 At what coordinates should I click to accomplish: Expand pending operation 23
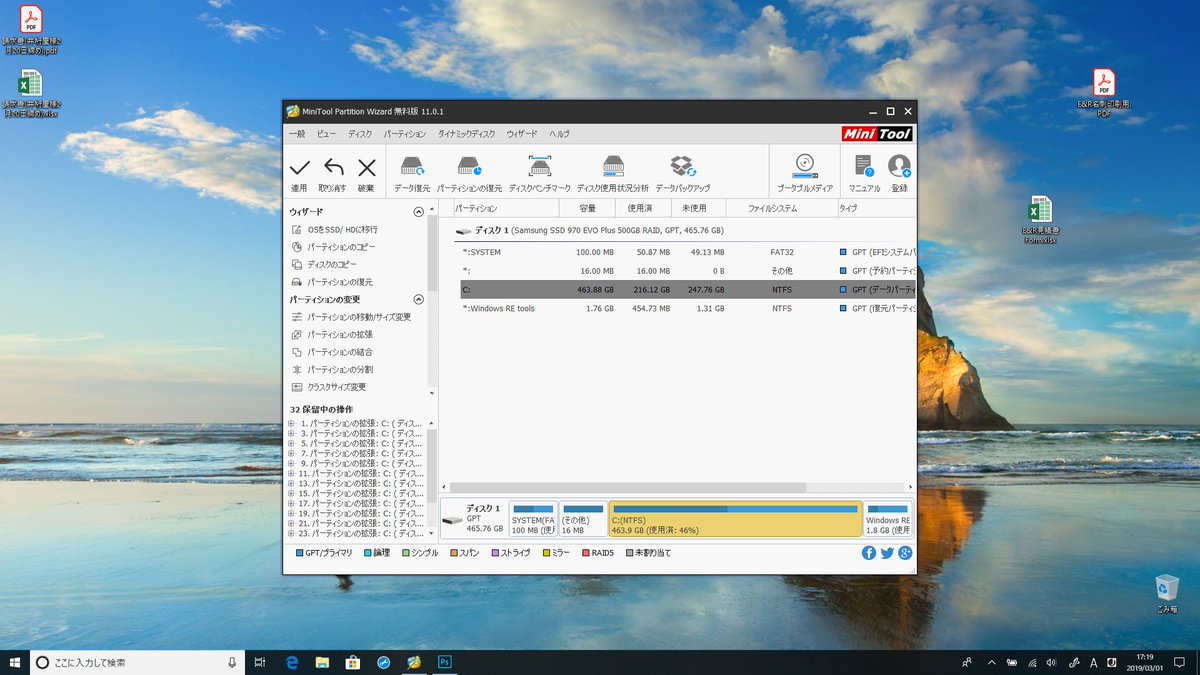291,534
